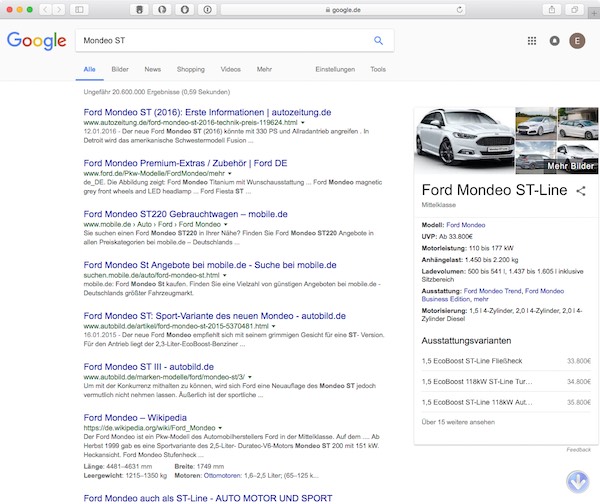Click the blue search magnifier icon

point(378,41)
